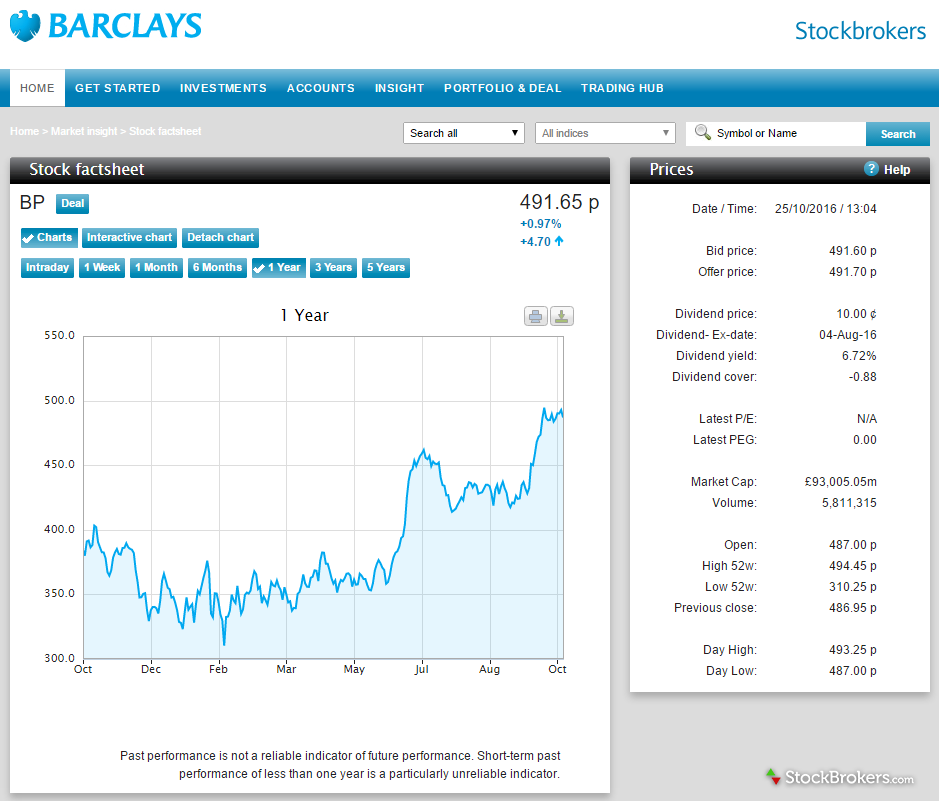This screenshot has height=801, width=939.
Task: Follow the Market insight breadcrumb
Action: [84, 131]
